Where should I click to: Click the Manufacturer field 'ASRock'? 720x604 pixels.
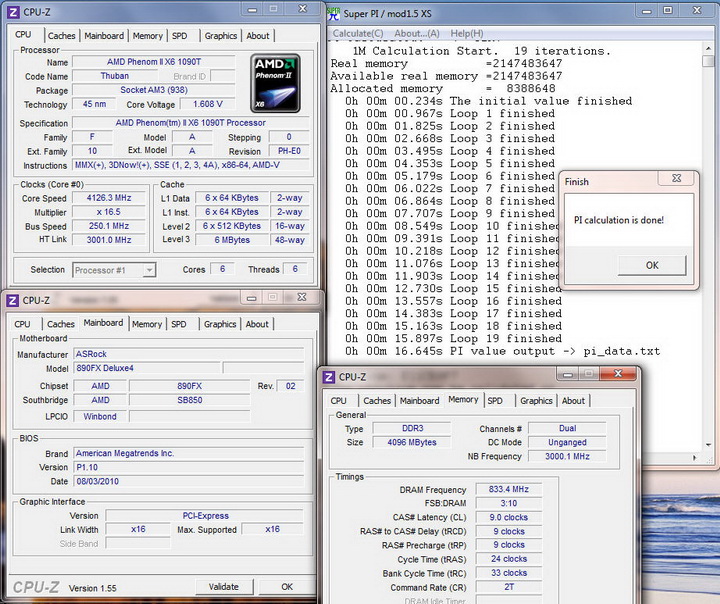coord(188,354)
